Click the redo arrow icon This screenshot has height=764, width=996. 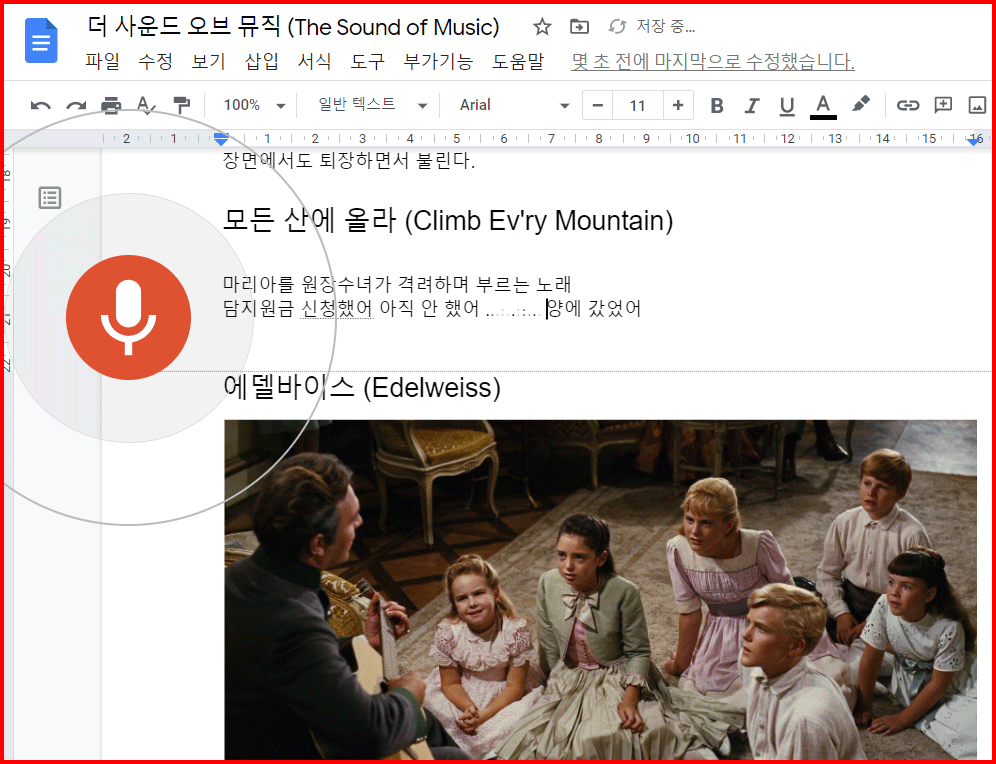coord(76,105)
